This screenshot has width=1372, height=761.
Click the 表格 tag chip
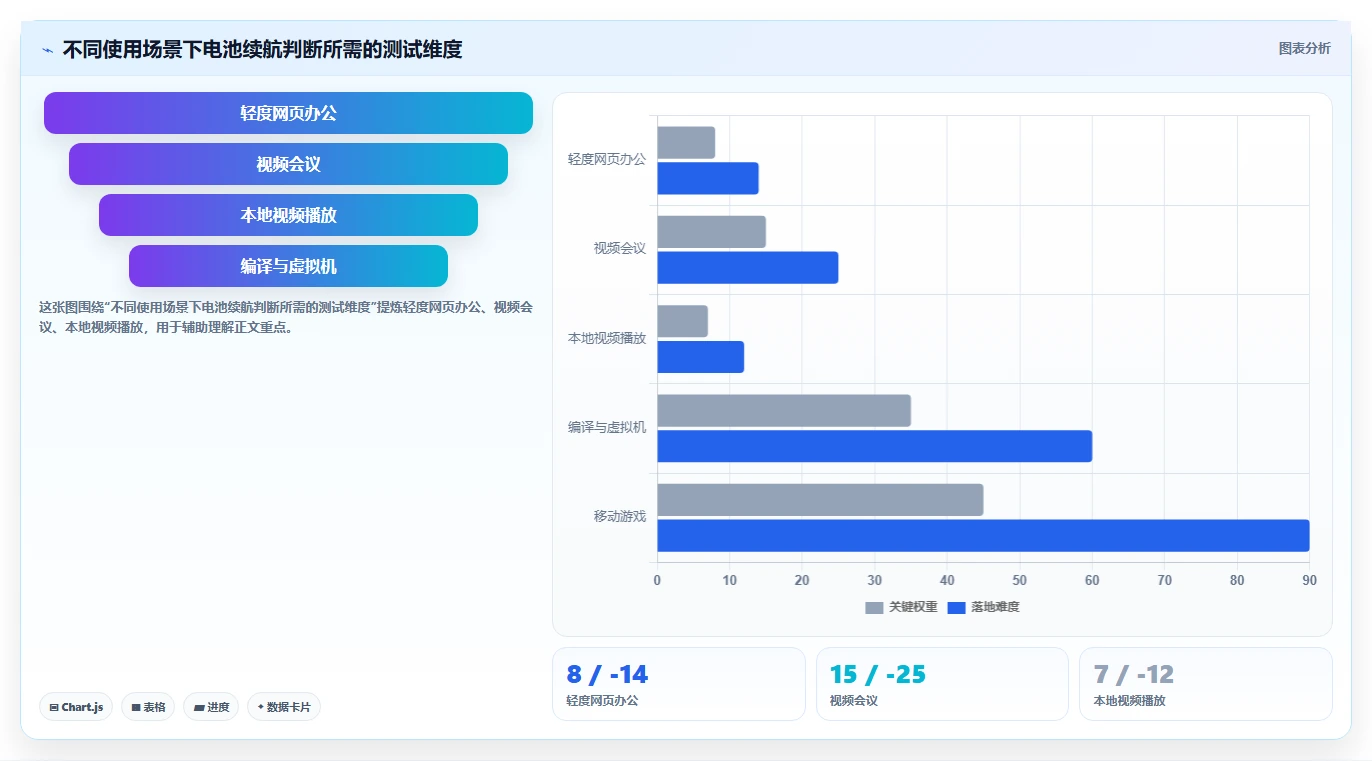coord(148,707)
